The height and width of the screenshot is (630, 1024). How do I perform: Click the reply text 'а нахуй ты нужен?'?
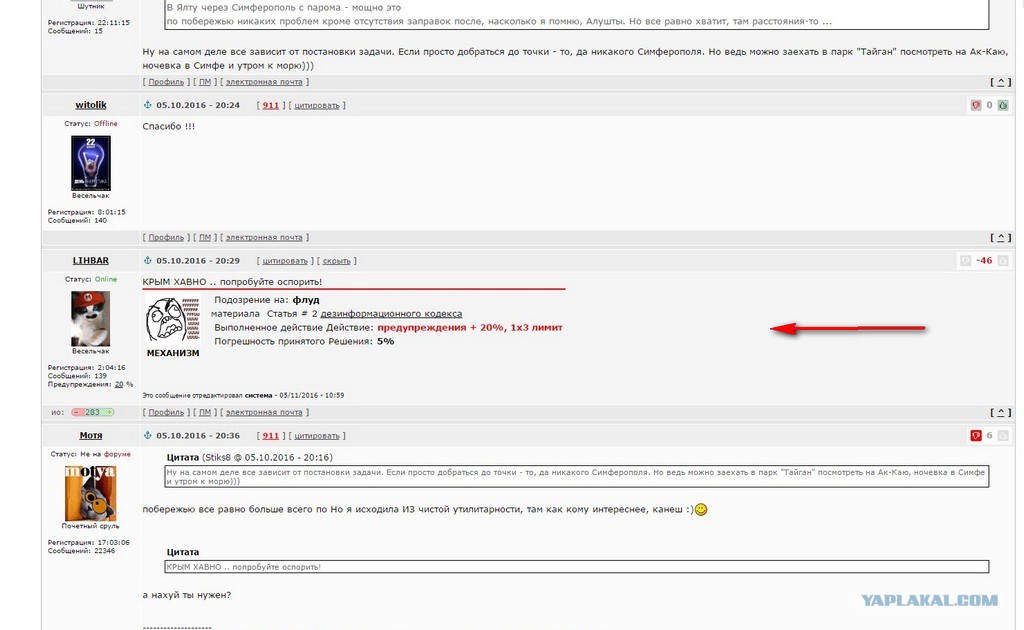pyautogui.click(x=187, y=595)
